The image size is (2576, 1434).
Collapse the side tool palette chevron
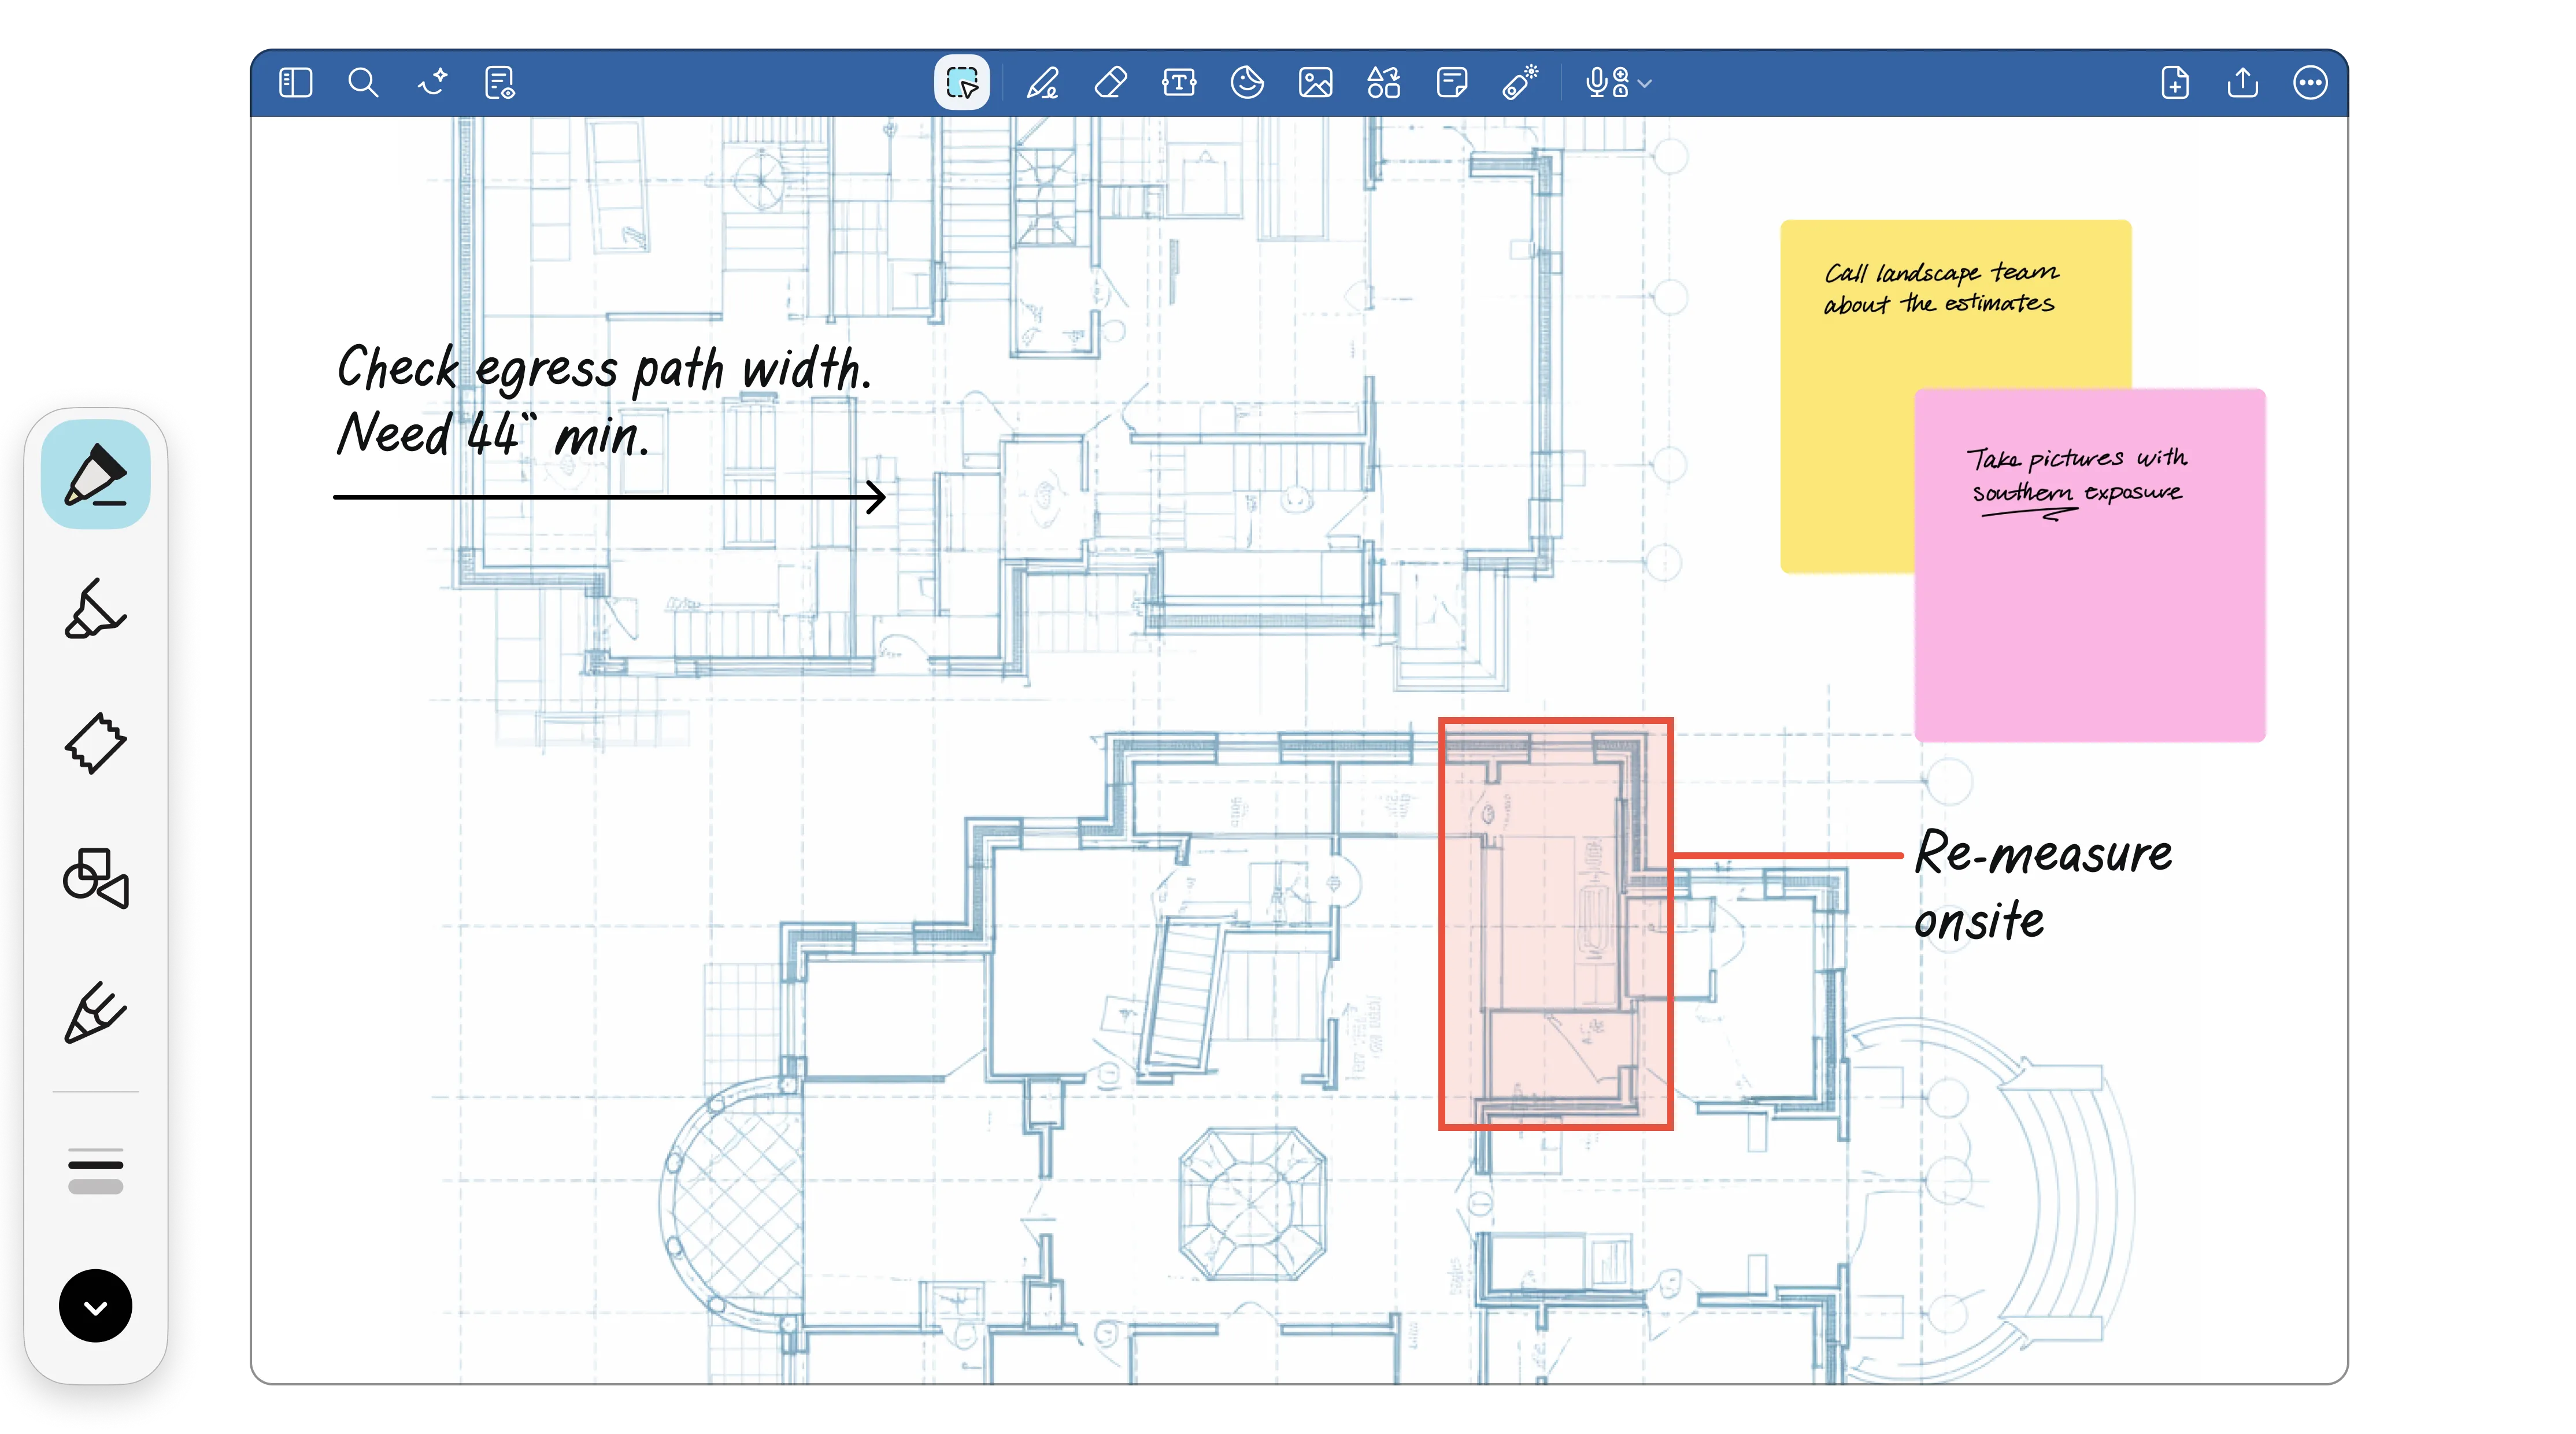96,1306
